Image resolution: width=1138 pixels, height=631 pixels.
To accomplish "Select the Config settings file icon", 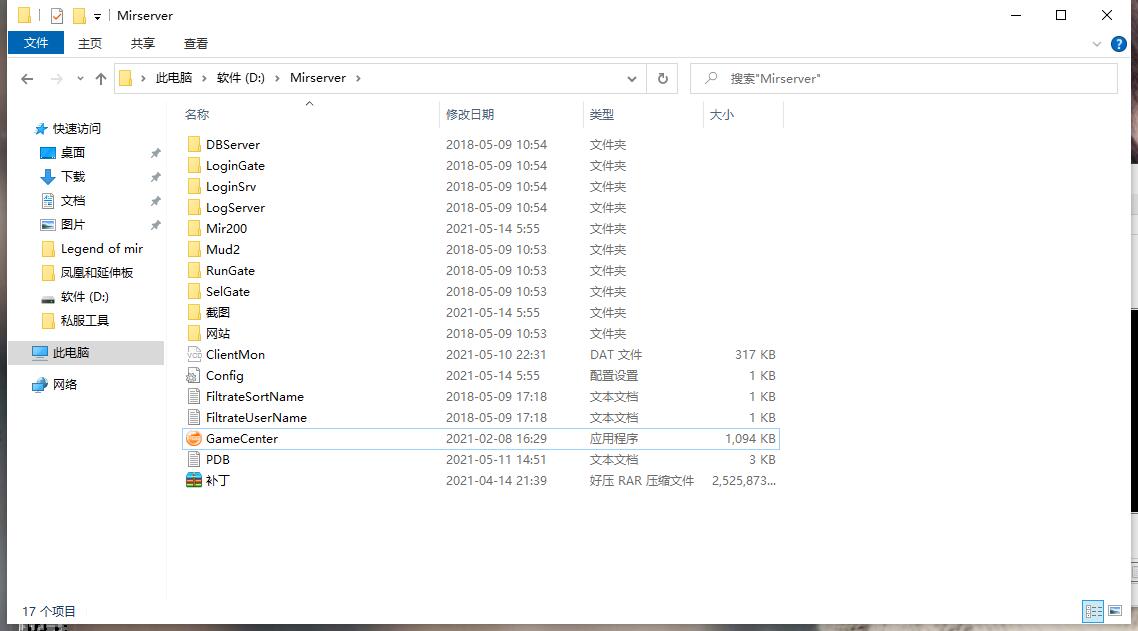I will [194, 376].
